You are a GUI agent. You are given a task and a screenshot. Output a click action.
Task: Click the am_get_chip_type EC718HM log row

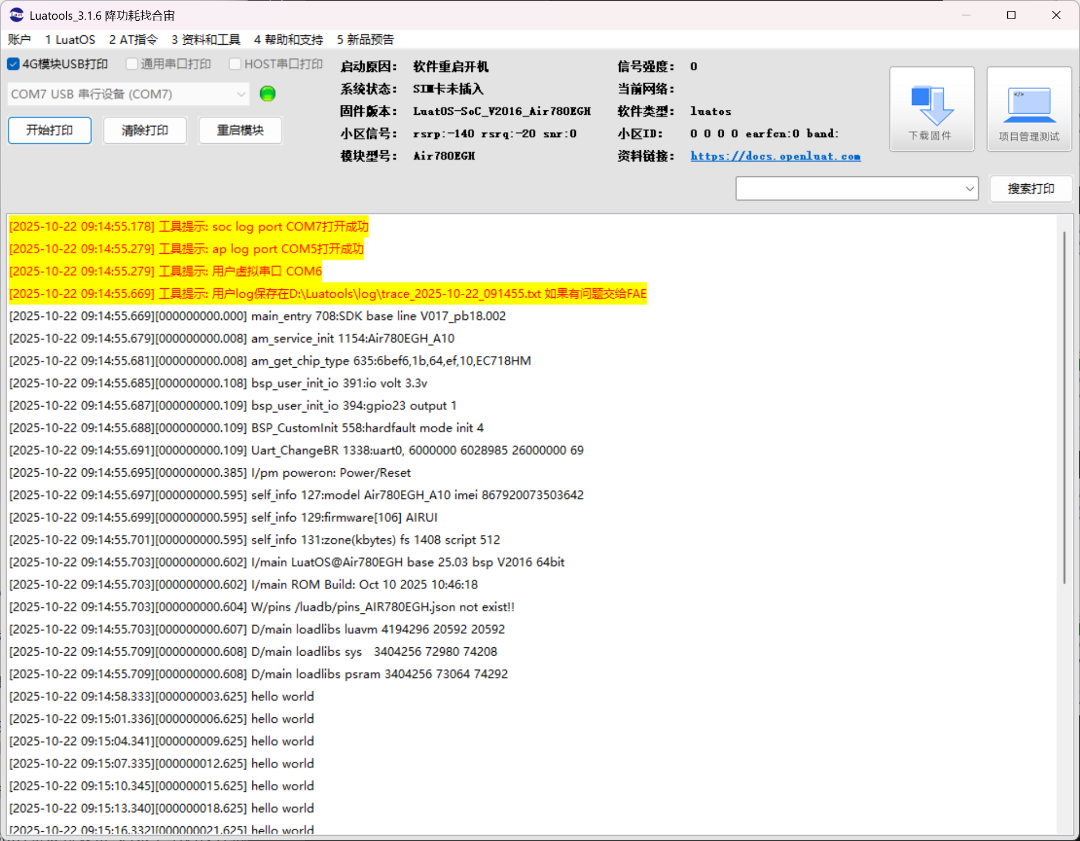(x=270, y=361)
